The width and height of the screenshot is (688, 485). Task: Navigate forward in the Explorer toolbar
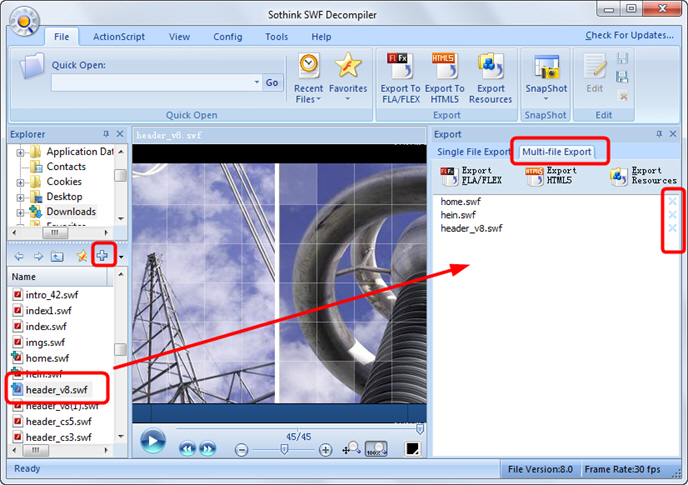pyautogui.click(x=38, y=256)
